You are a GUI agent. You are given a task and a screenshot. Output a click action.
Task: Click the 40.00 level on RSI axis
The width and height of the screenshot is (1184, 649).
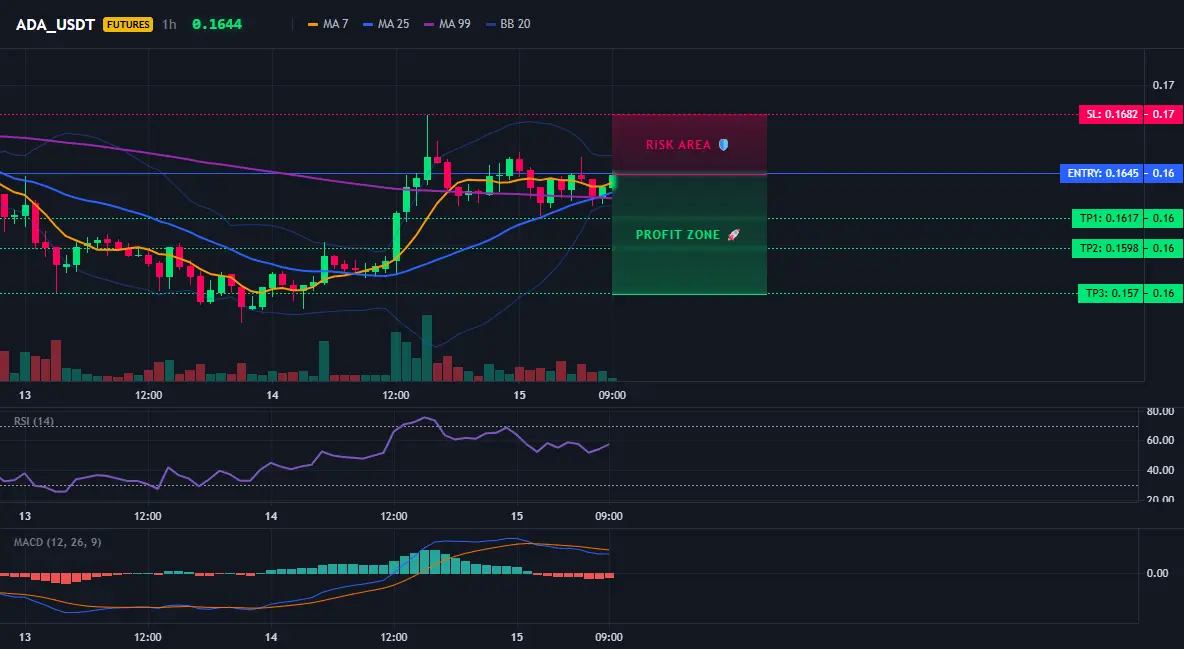click(x=1161, y=470)
